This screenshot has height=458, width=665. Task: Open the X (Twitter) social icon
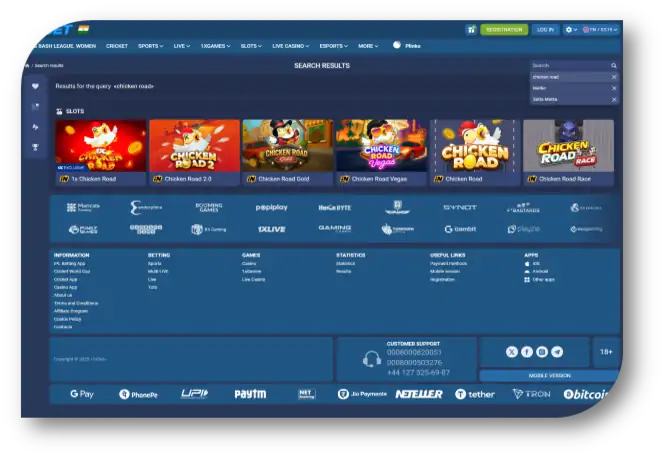pos(511,352)
